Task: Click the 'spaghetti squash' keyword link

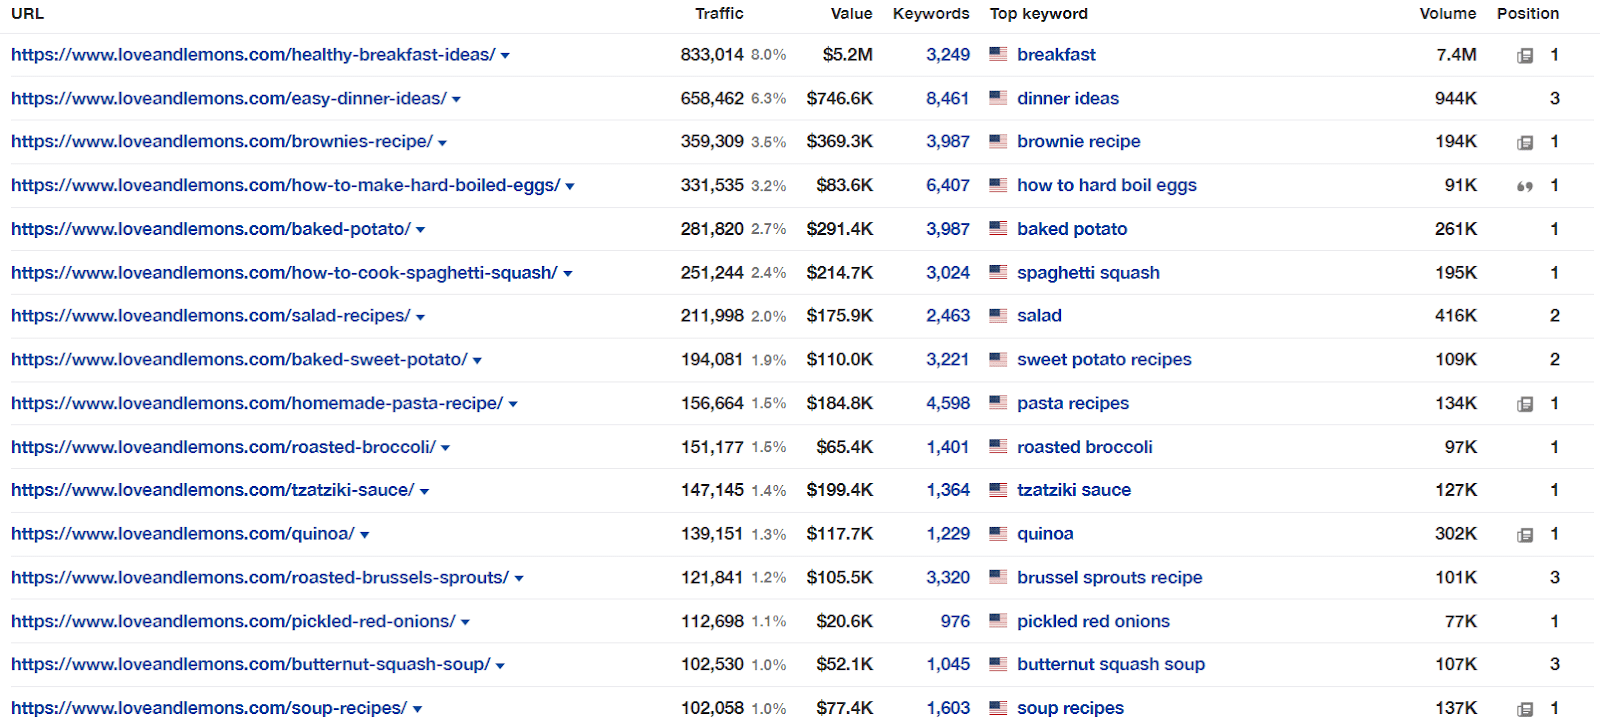Action: (1088, 272)
